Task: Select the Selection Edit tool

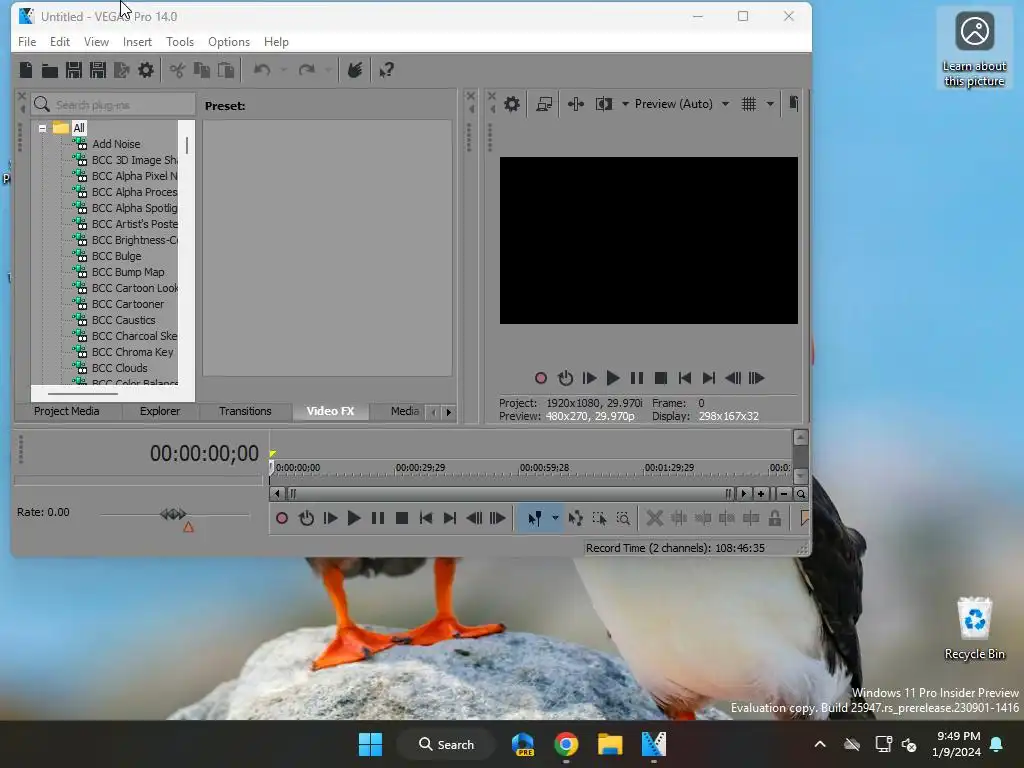Action: tap(599, 519)
